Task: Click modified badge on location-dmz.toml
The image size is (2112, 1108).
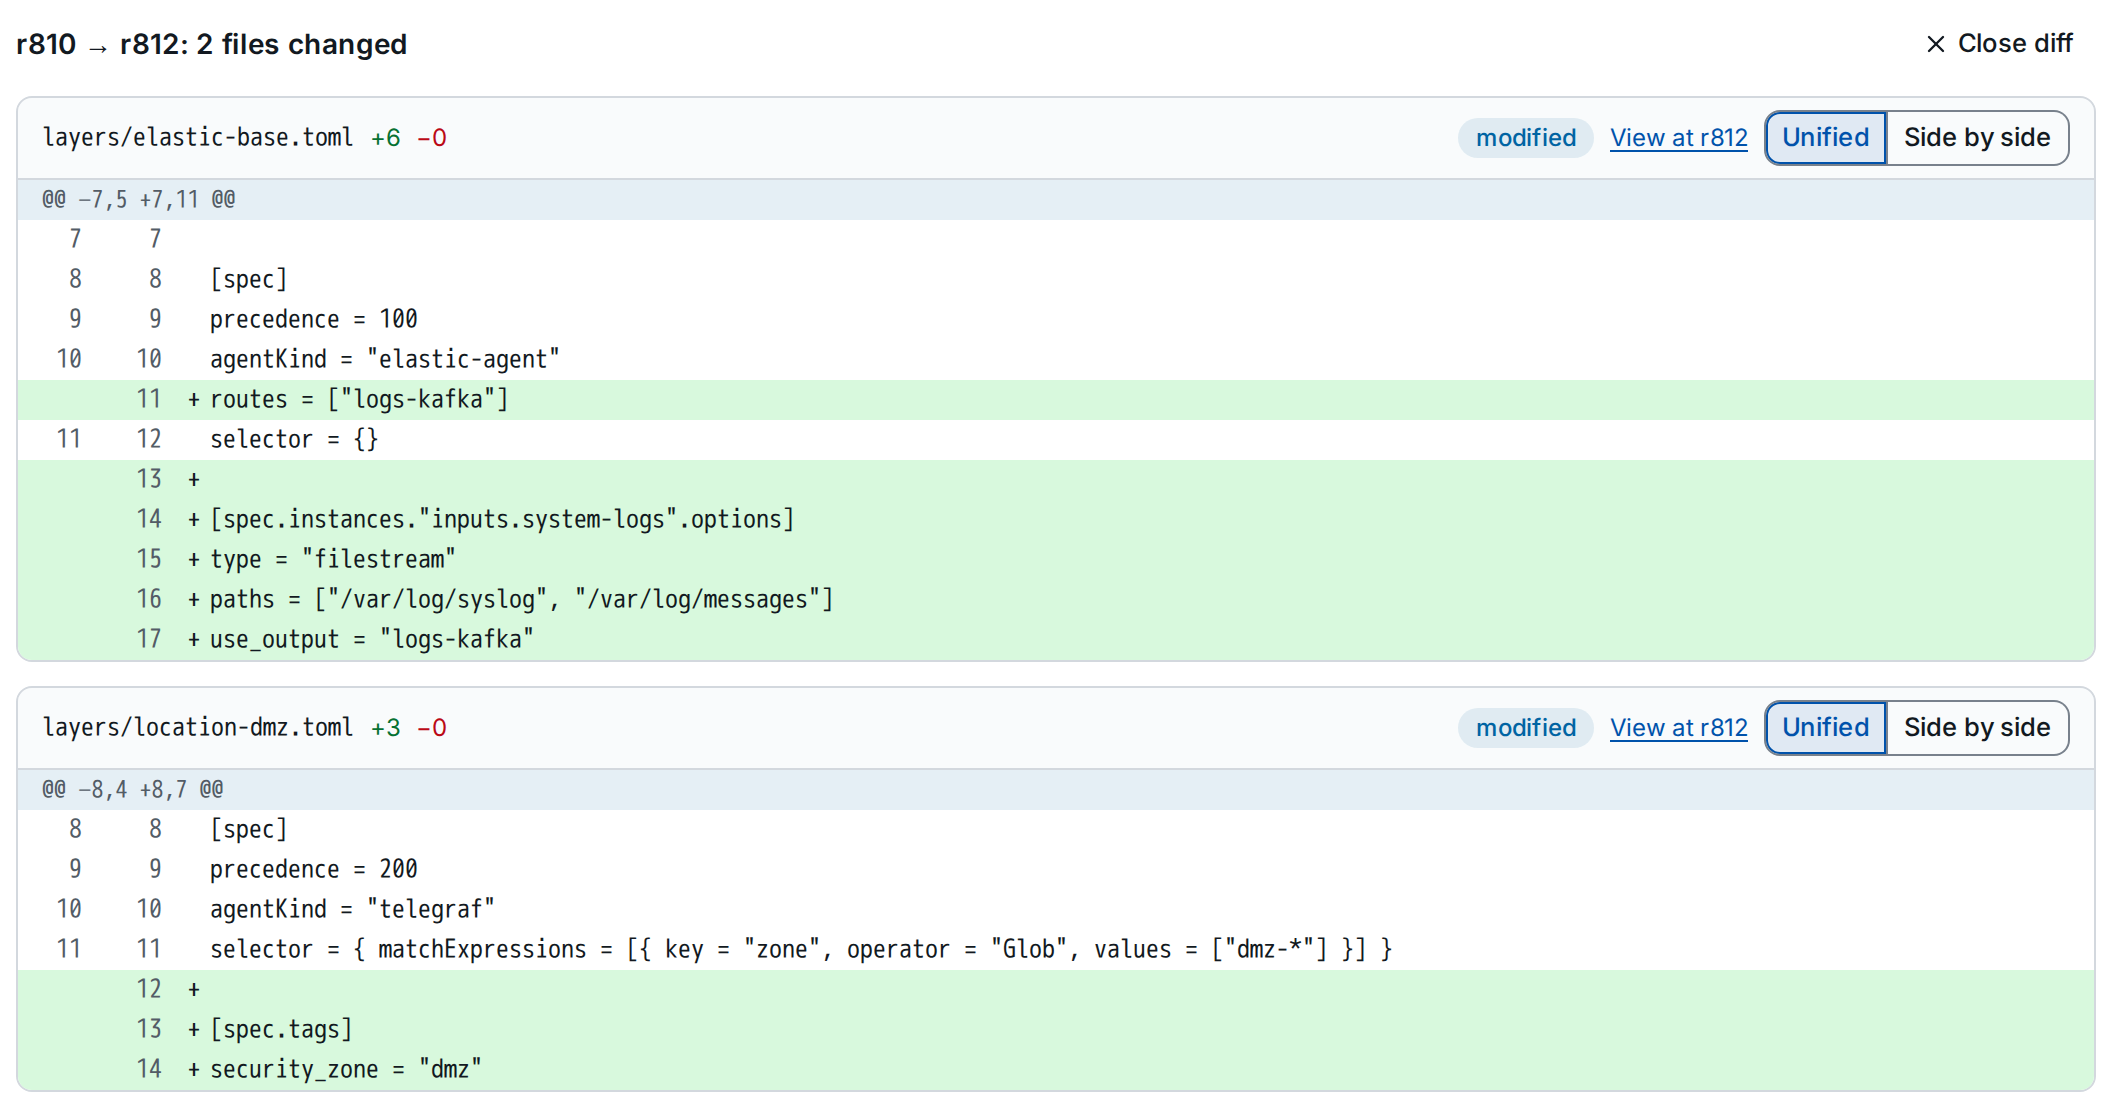Action: click(x=1526, y=728)
